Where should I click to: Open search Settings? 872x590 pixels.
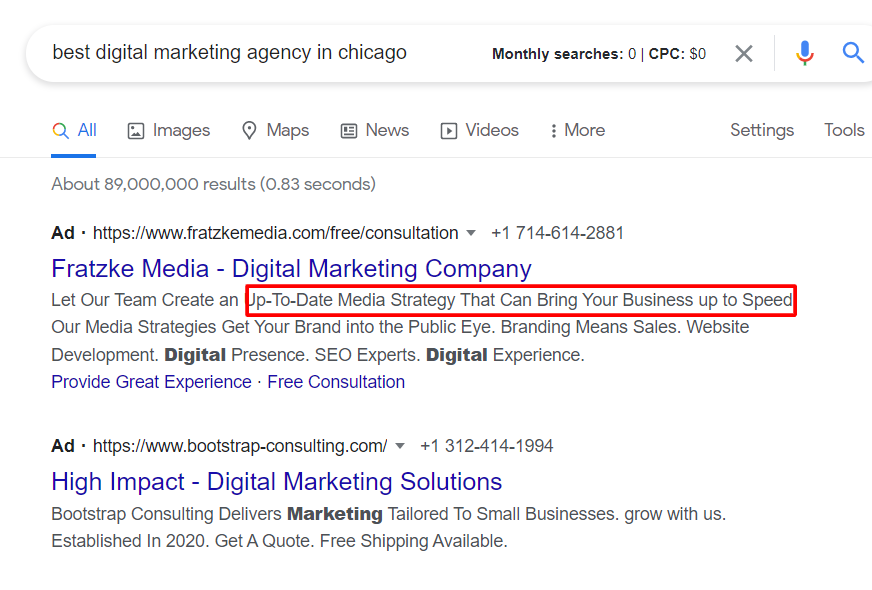[x=762, y=130]
